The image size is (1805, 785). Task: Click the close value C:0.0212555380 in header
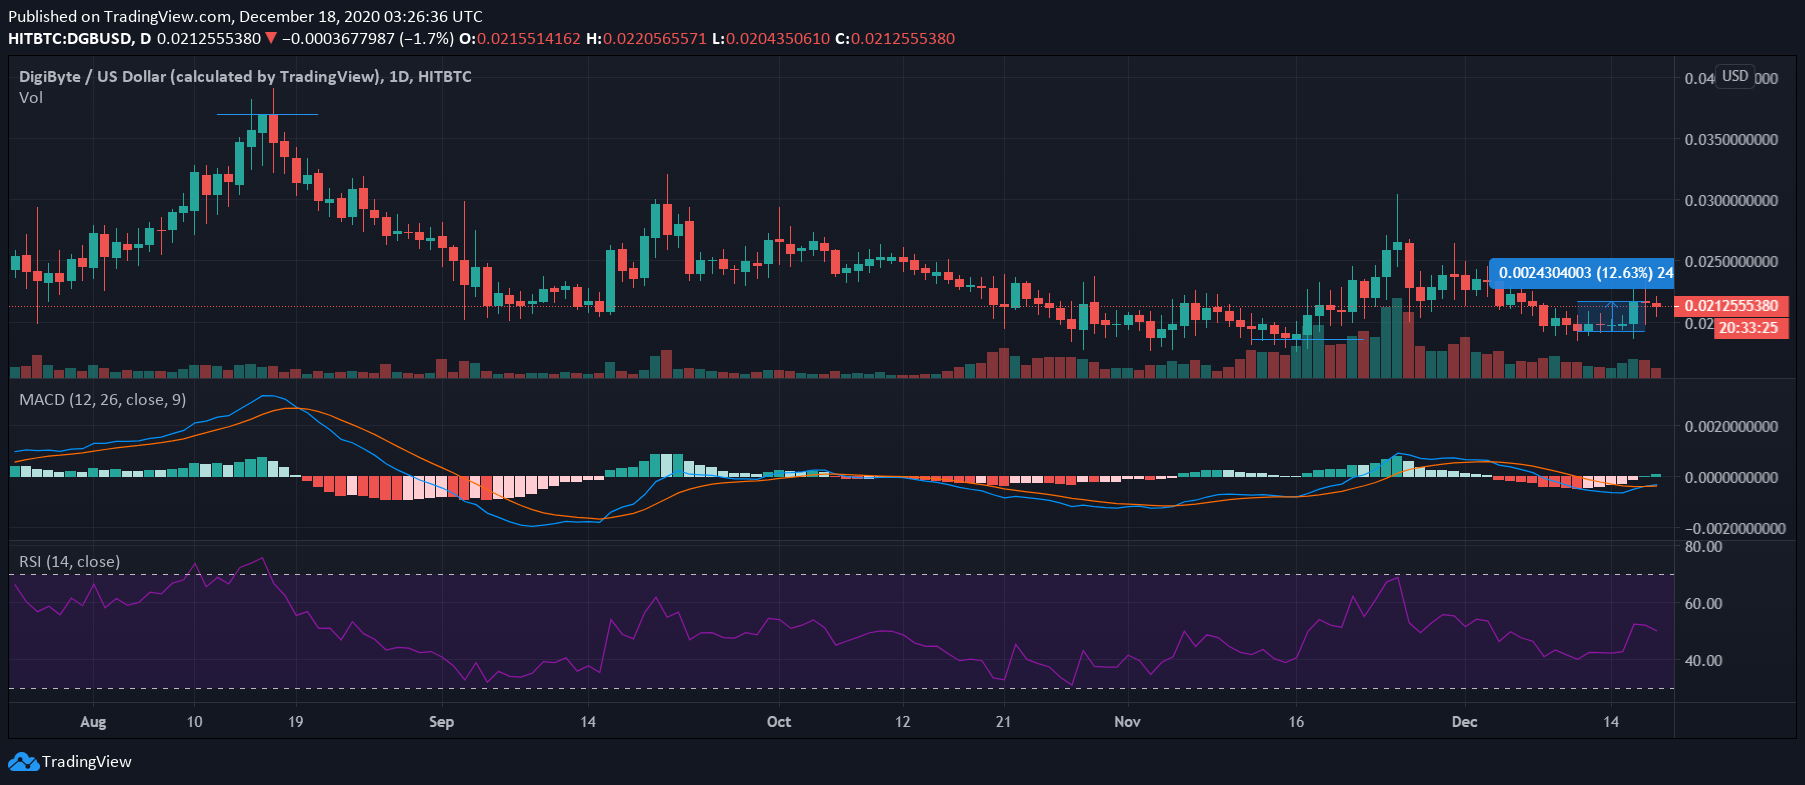(x=895, y=38)
